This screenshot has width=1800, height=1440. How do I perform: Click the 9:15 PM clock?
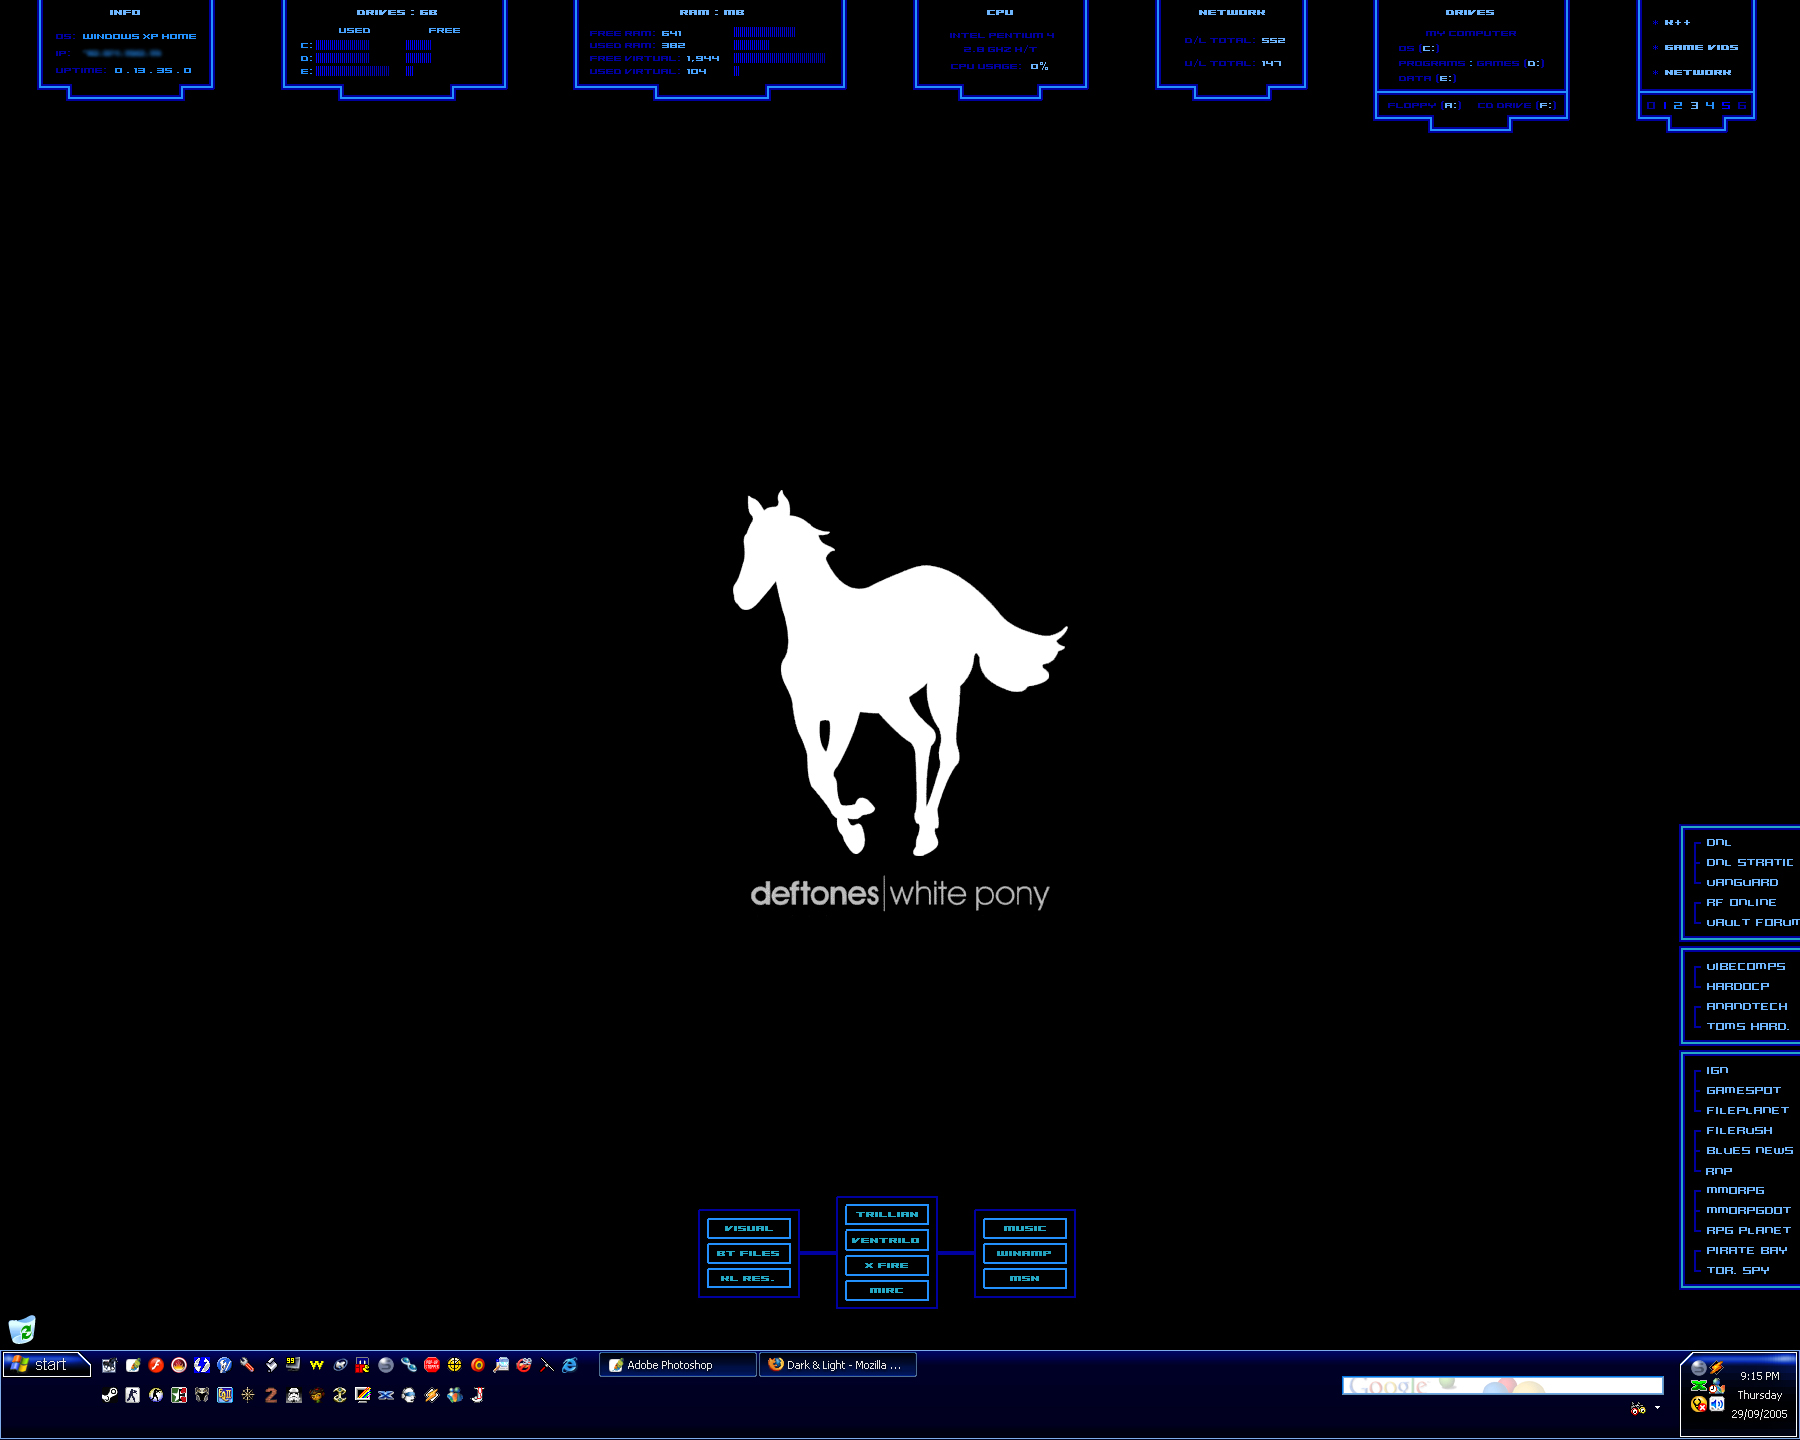tap(1760, 1376)
